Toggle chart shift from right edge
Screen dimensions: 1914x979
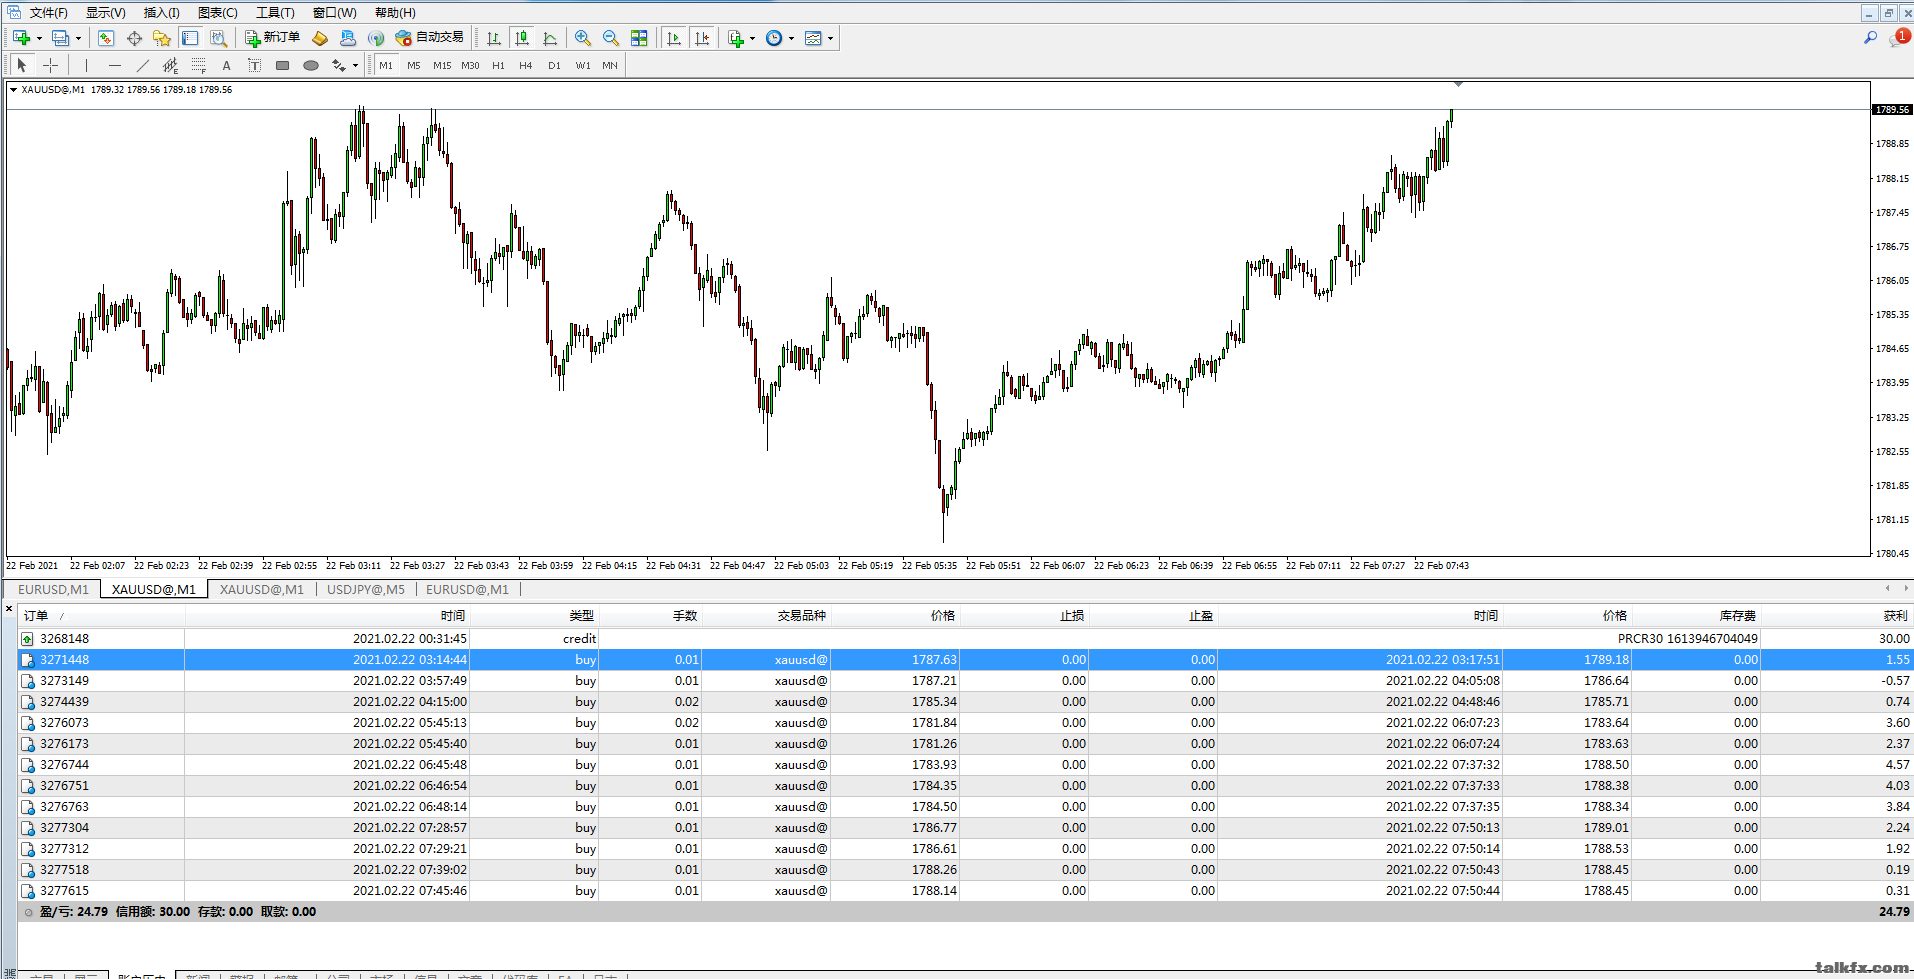(702, 38)
